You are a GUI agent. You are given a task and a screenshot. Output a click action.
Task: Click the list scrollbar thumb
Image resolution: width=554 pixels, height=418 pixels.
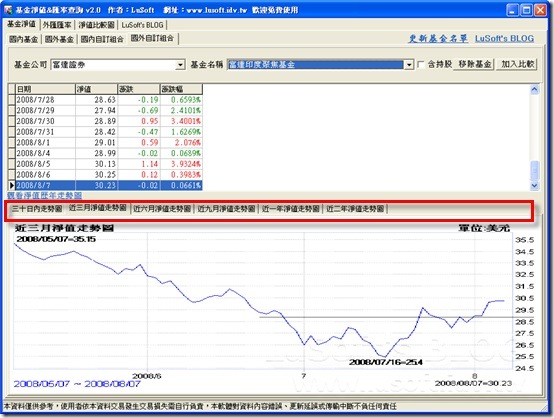pos(535,170)
